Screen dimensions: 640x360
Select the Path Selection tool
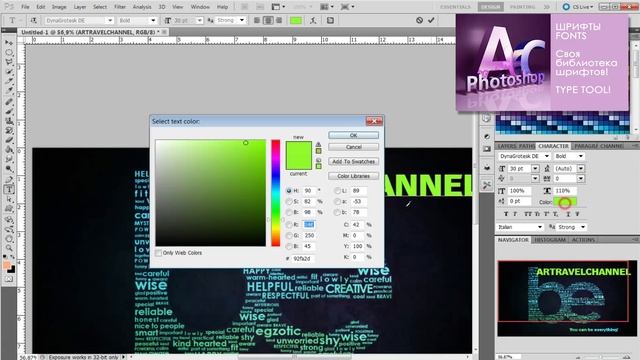(9, 199)
